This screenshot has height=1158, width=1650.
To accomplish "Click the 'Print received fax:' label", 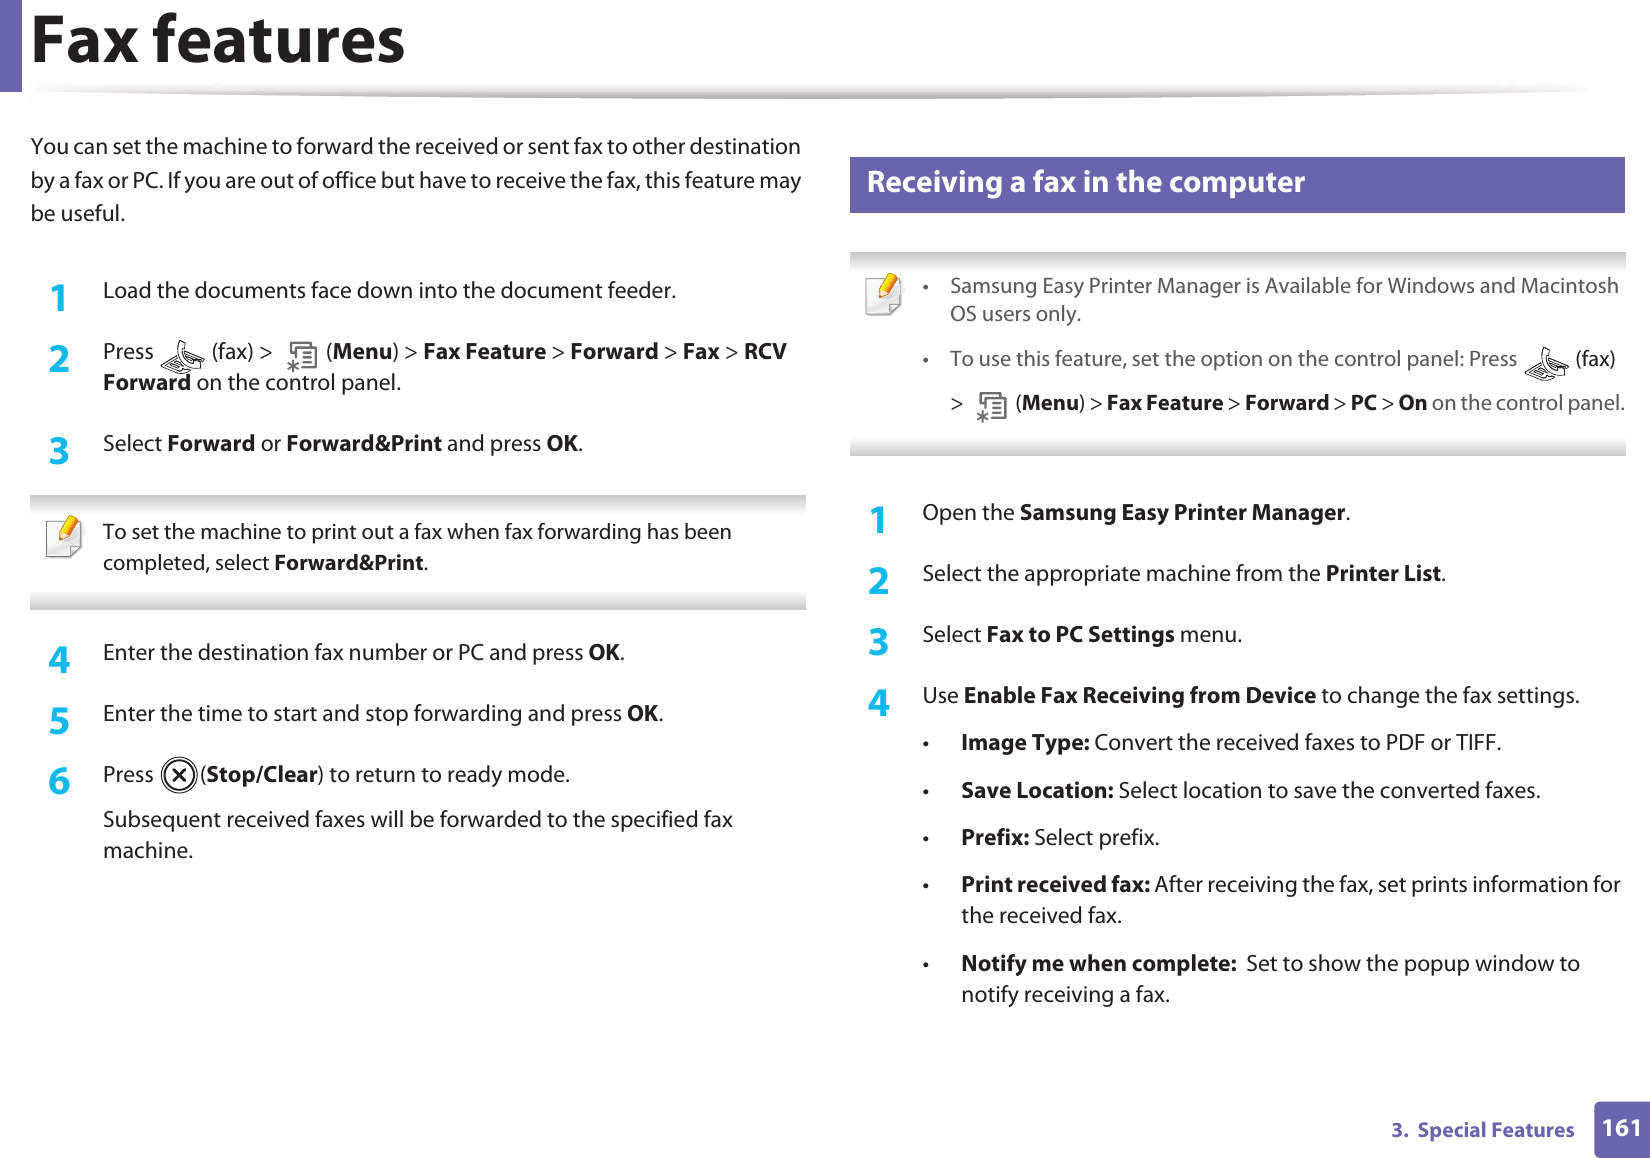I will point(1054,885).
